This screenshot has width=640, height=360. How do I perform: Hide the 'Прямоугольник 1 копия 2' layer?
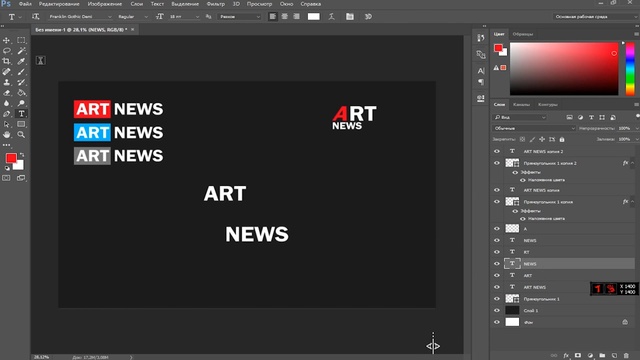pos(497,163)
